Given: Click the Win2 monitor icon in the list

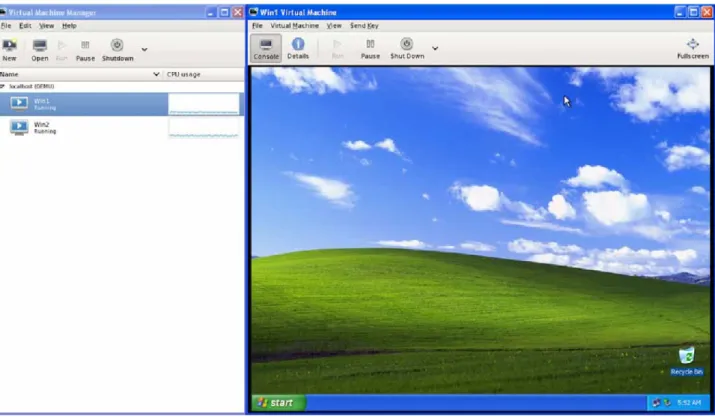Looking at the screenshot, I should 19,127.
